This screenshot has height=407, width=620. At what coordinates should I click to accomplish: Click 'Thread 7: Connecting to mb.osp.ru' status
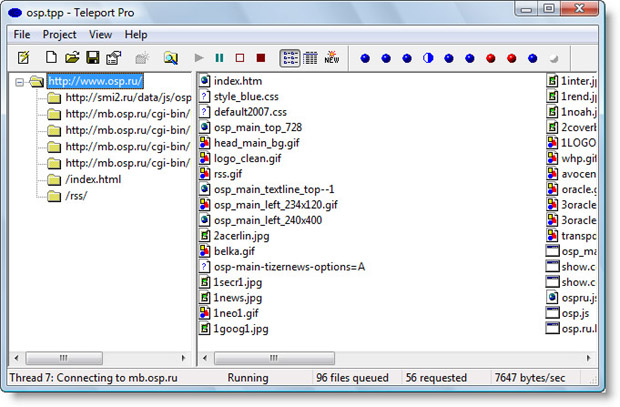(93, 378)
